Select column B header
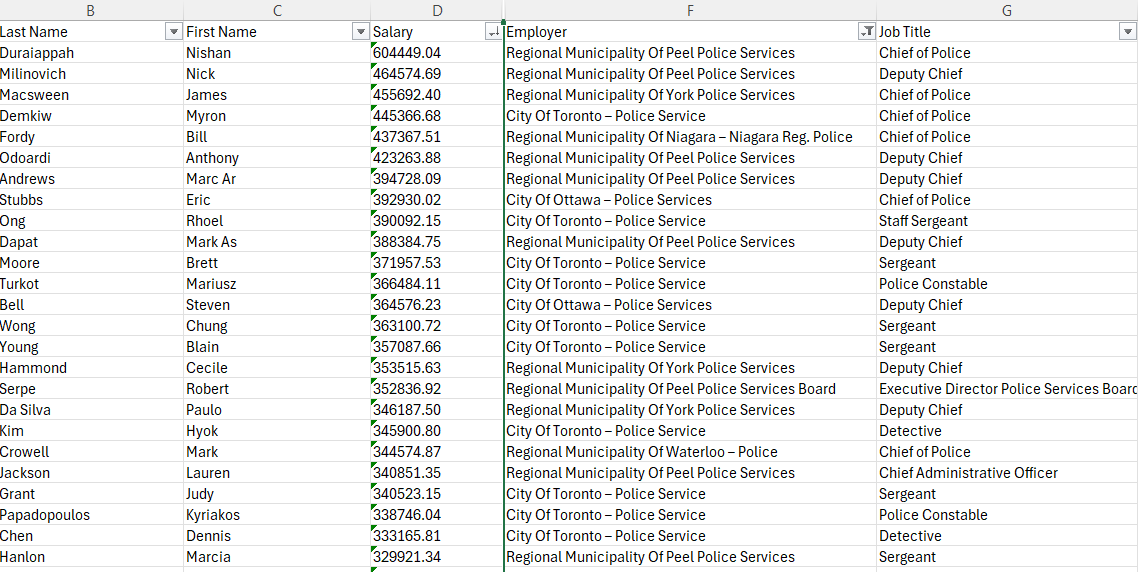The image size is (1138, 572). tap(91, 10)
